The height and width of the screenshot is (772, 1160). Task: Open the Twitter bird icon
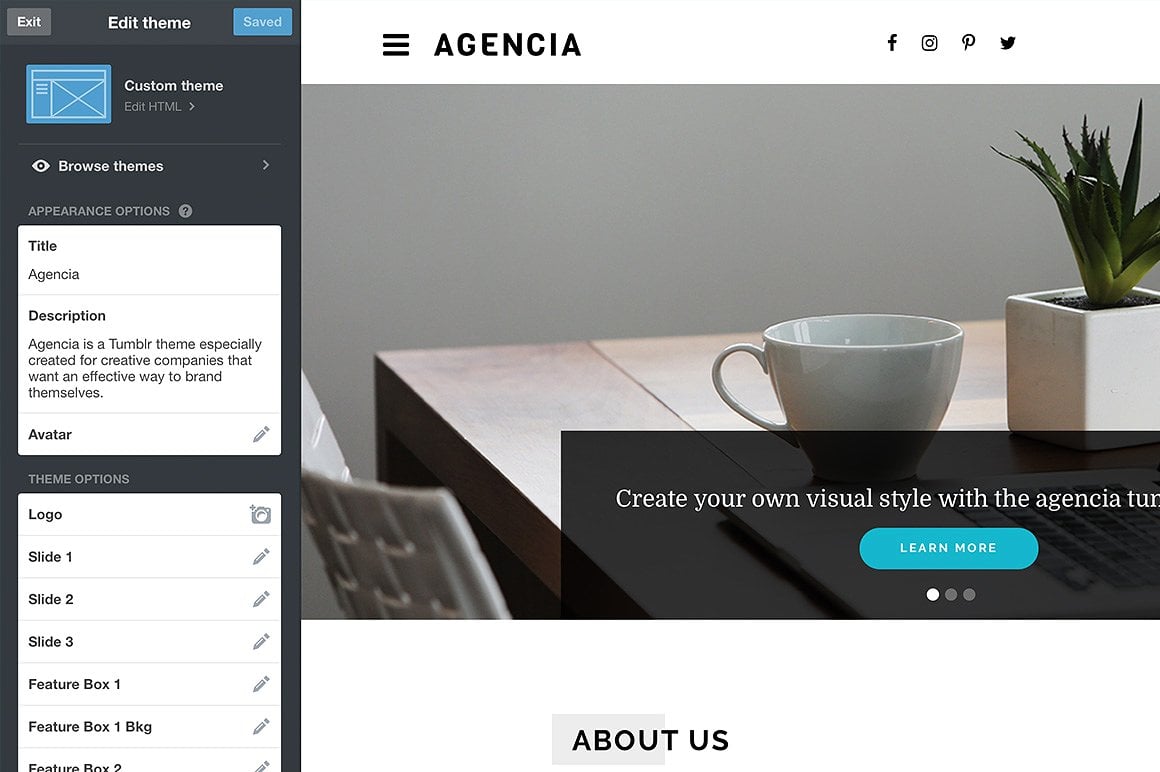pos(1008,43)
